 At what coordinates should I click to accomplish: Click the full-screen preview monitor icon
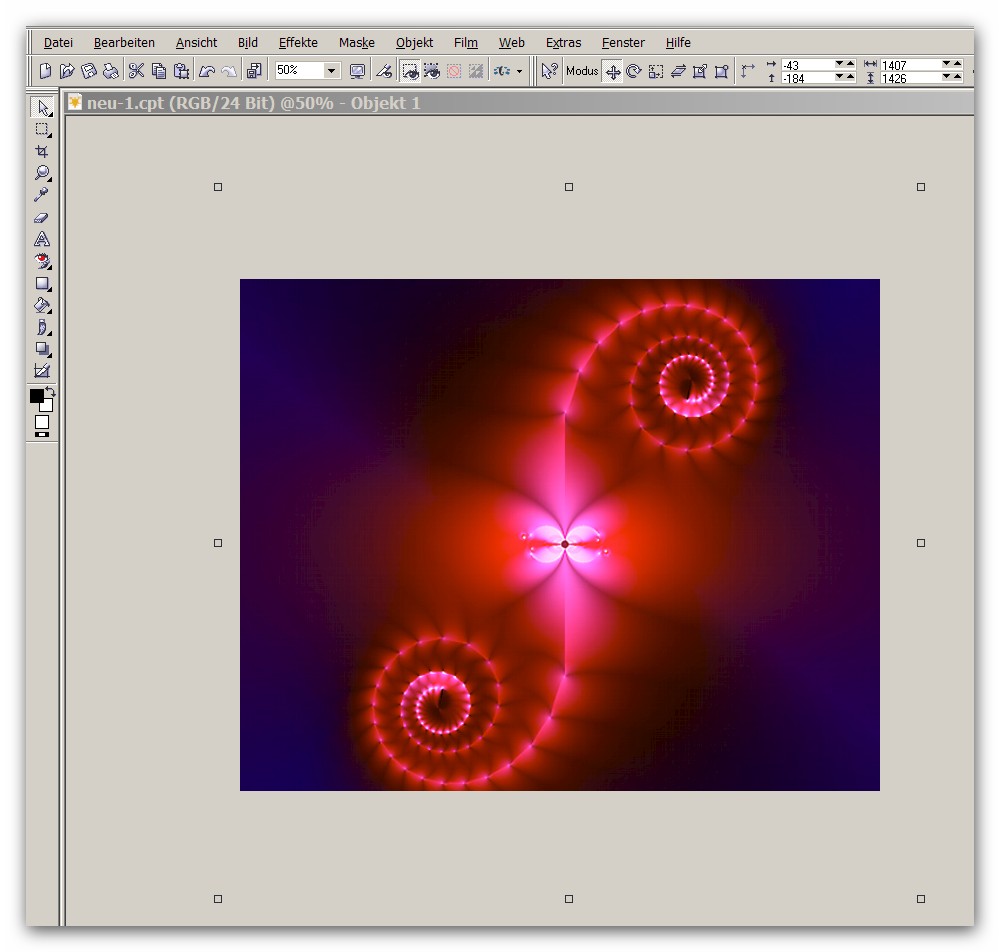tap(357, 71)
